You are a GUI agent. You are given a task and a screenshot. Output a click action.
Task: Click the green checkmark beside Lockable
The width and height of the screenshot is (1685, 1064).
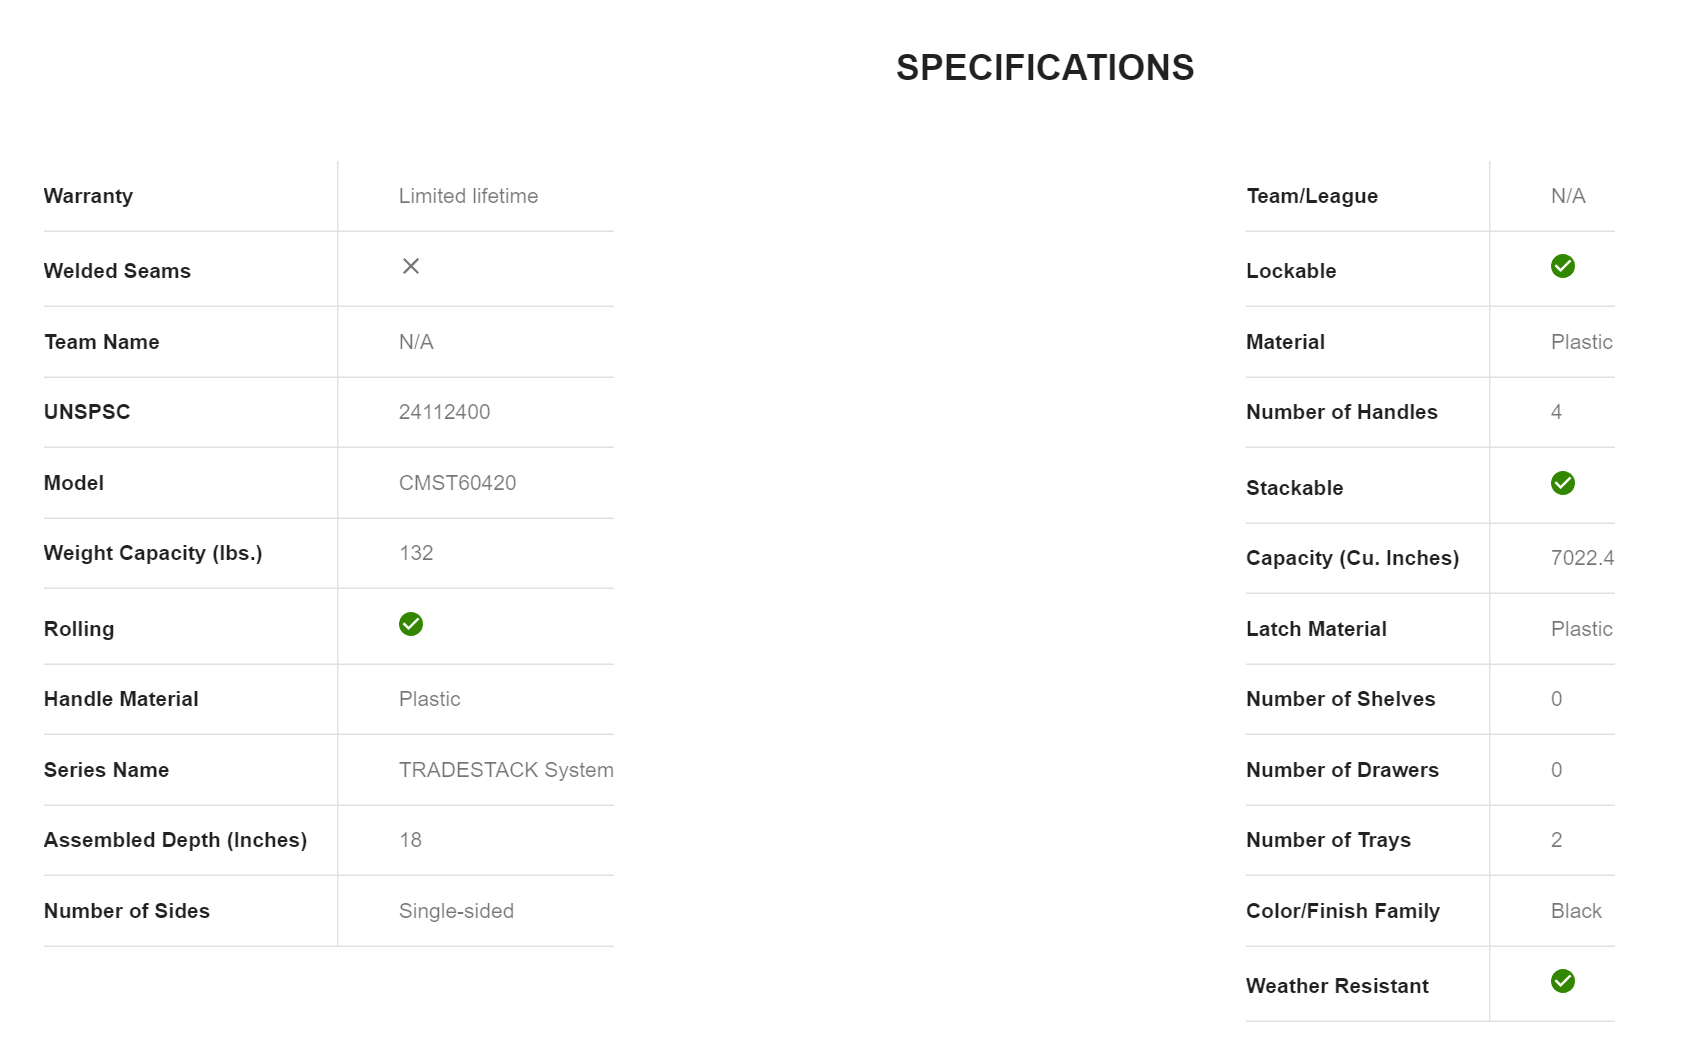(1562, 266)
